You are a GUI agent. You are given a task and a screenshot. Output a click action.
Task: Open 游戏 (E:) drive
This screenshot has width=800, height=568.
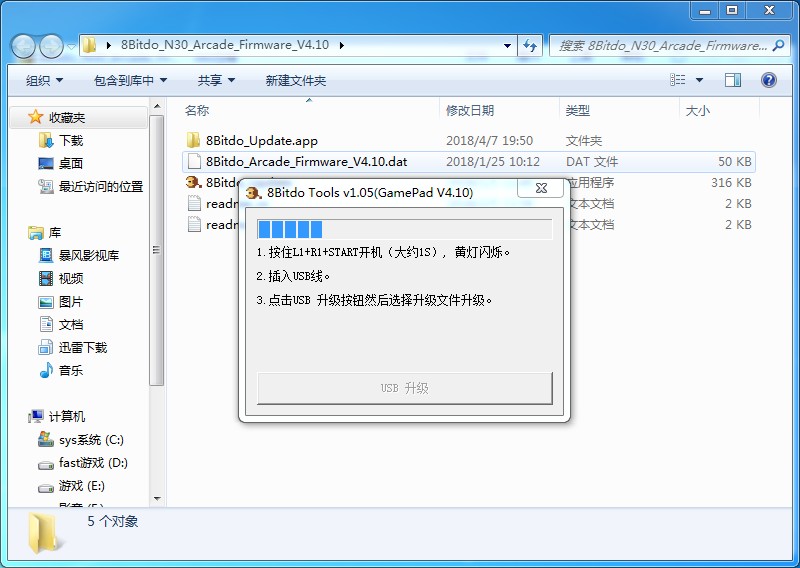[81, 486]
